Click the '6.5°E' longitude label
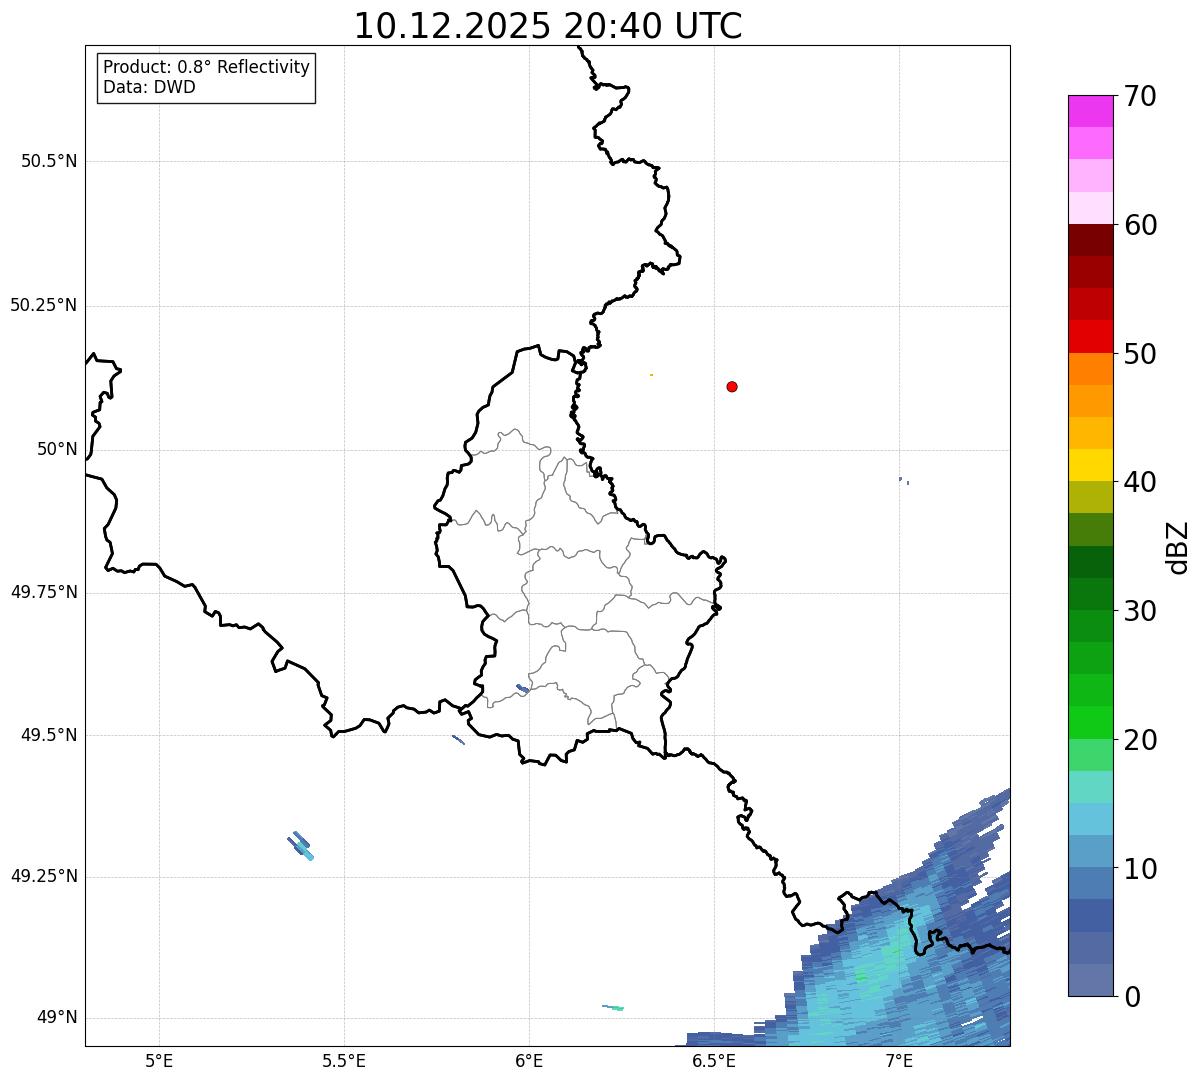The height and width of the screenshot is (1081, 1202). click(x=714, y=1060)
